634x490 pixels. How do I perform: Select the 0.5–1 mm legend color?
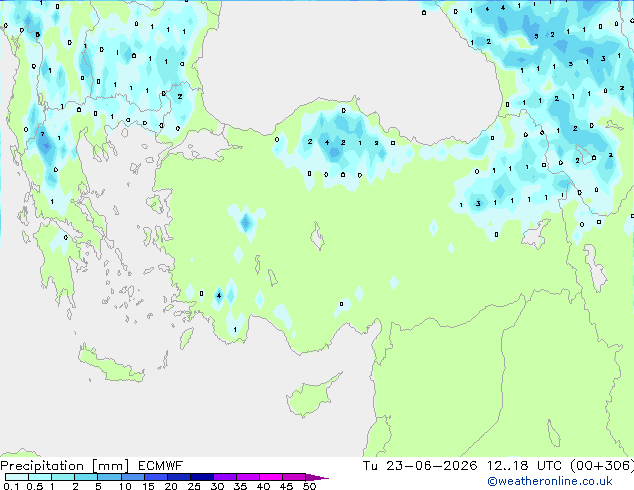point(40,477)
